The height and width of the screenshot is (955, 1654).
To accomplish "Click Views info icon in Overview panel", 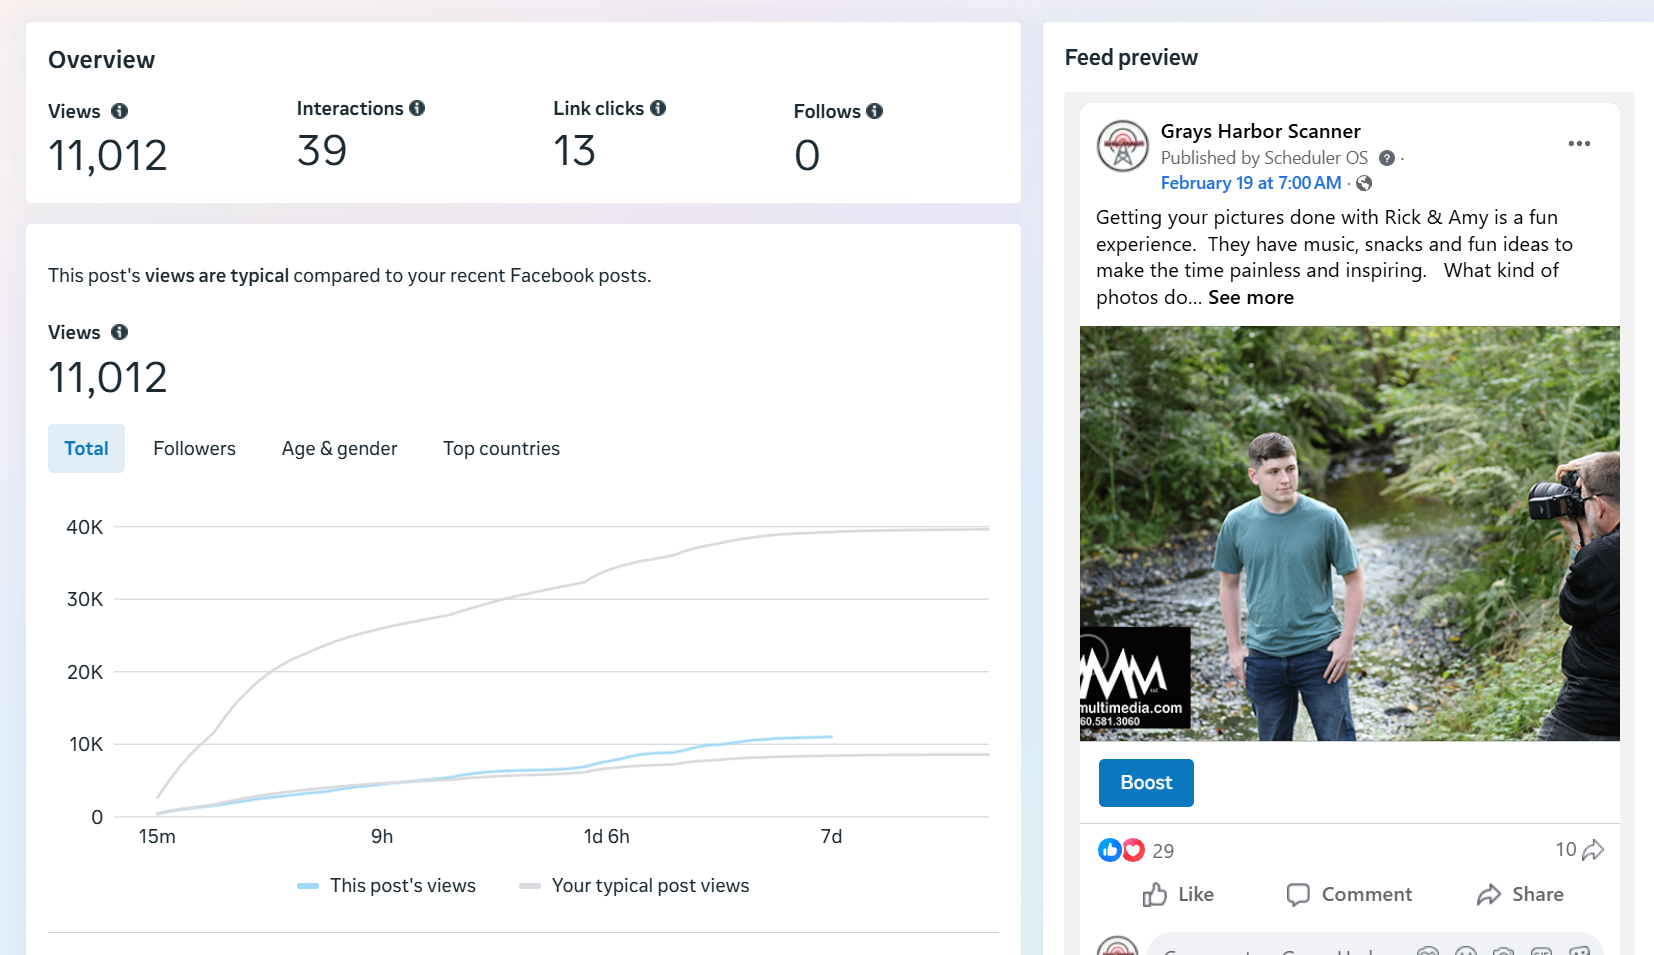I will coord(119,111).
